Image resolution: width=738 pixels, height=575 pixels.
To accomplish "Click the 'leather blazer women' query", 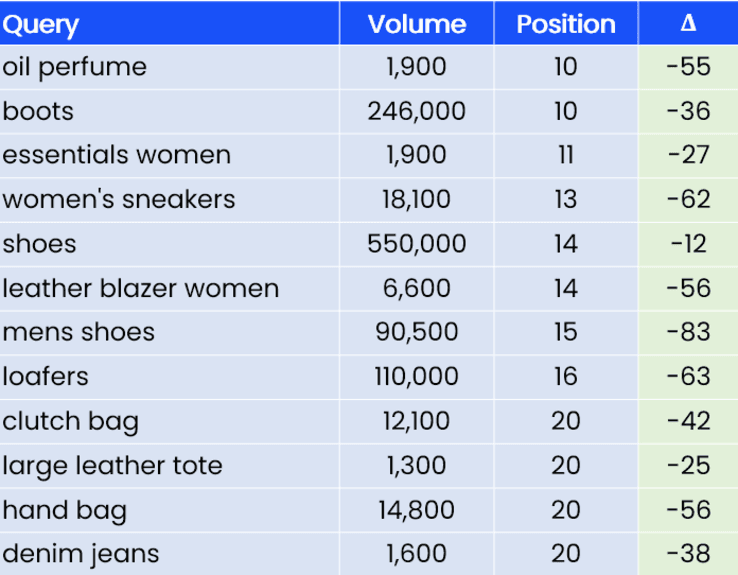I will (x=141, y=288).
